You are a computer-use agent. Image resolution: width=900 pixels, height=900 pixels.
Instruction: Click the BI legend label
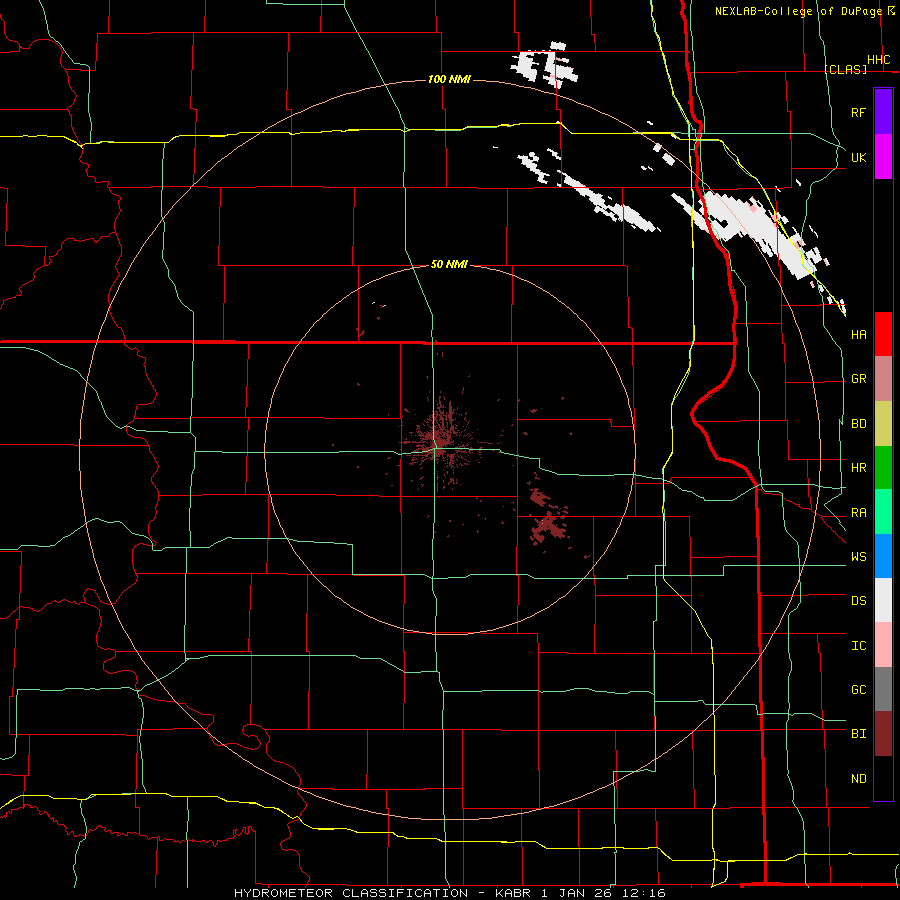click(859, 734)
